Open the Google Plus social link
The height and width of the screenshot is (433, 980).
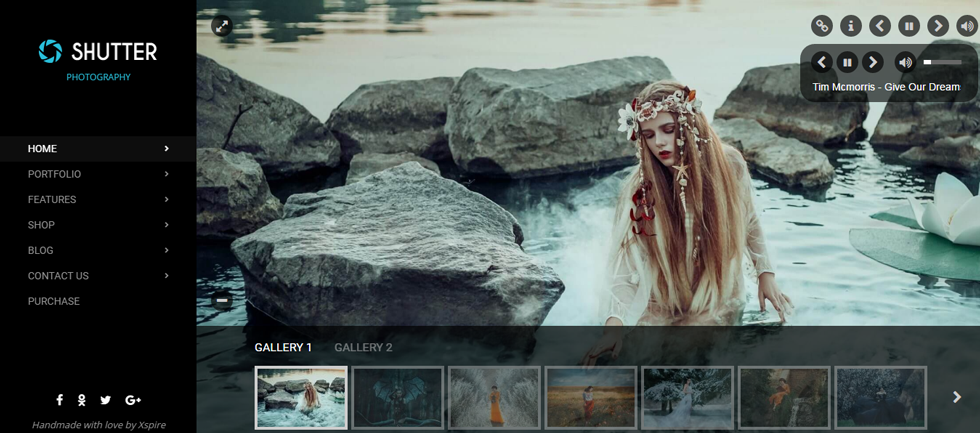point(133,400)
